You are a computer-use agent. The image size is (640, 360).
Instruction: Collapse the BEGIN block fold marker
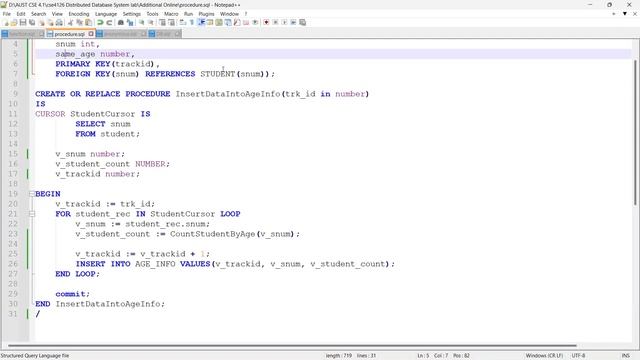[32, 194]
